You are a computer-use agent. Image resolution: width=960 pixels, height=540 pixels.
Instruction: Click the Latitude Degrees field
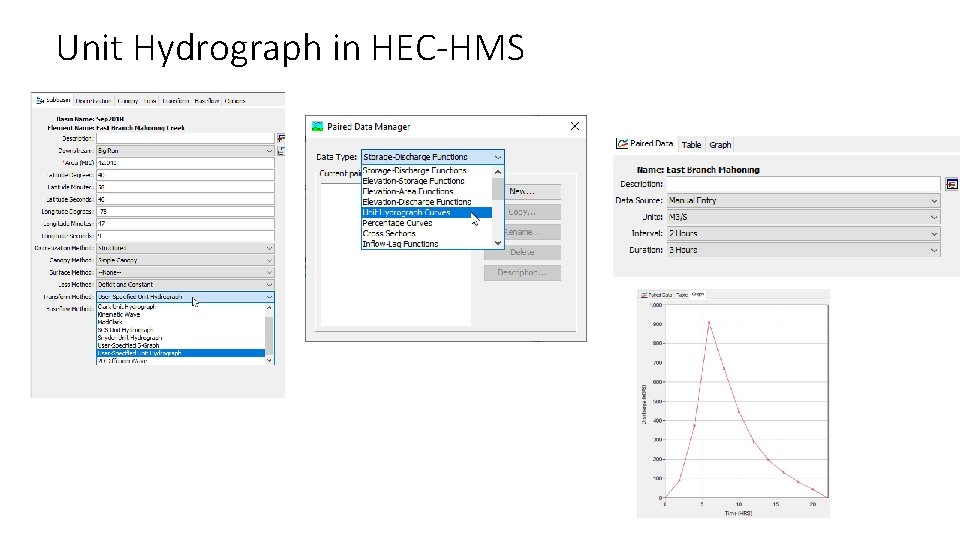(185, 175)
